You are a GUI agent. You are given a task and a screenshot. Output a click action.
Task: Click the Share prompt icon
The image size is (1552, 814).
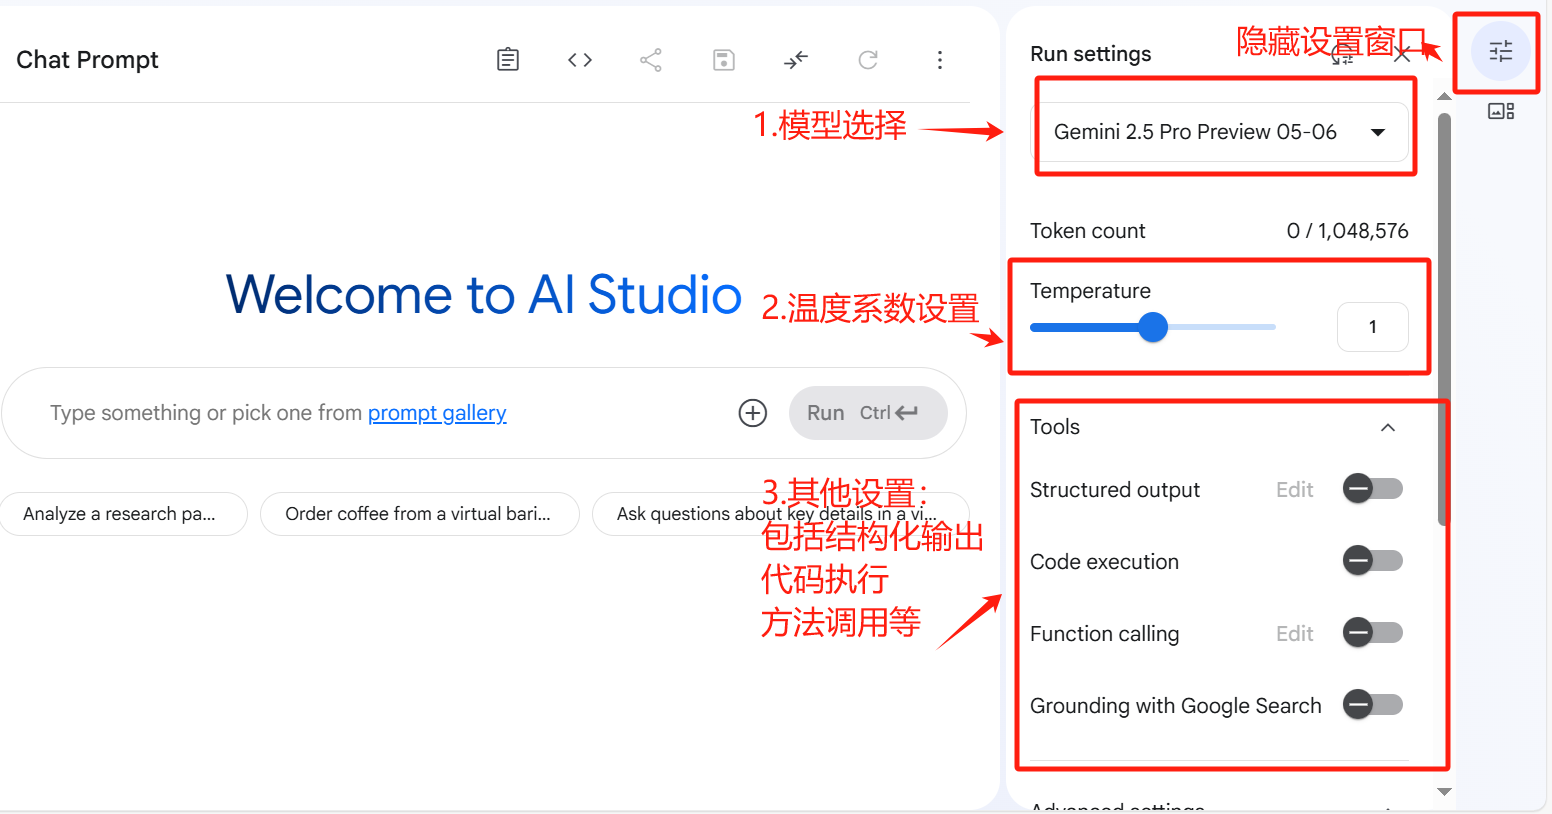tap(651, 60)
